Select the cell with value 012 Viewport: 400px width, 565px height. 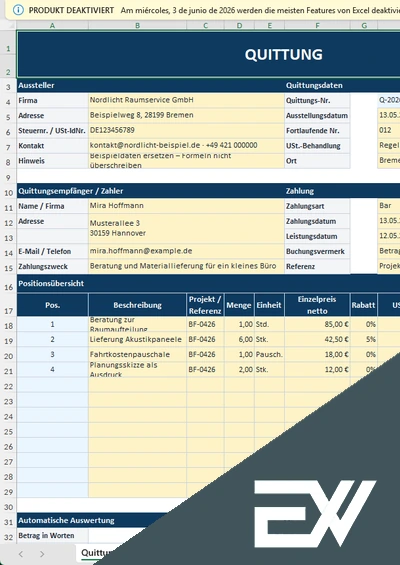click(x=389, y=130)
